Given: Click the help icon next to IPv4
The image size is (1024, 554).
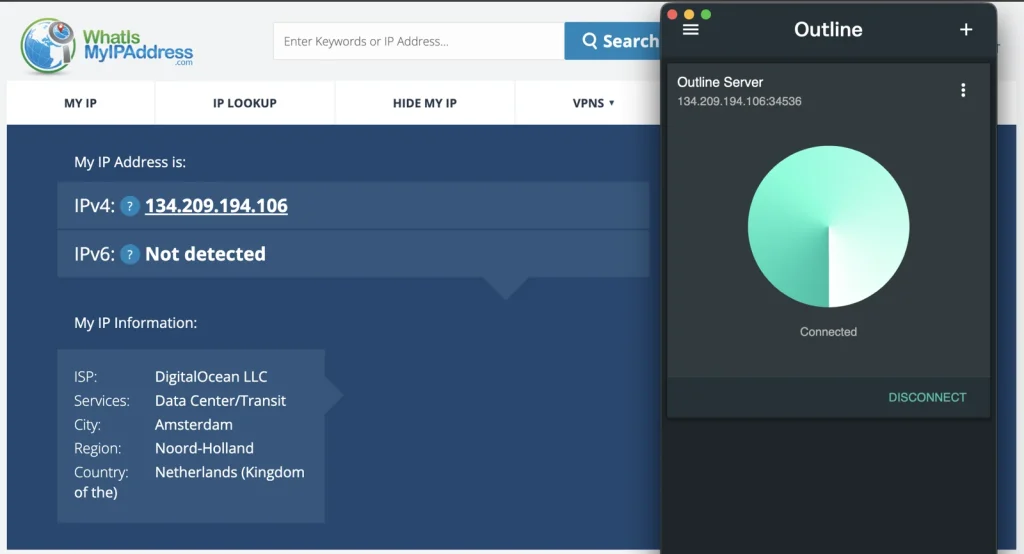Looking at the screenshot, I should (x=129, y=207).
